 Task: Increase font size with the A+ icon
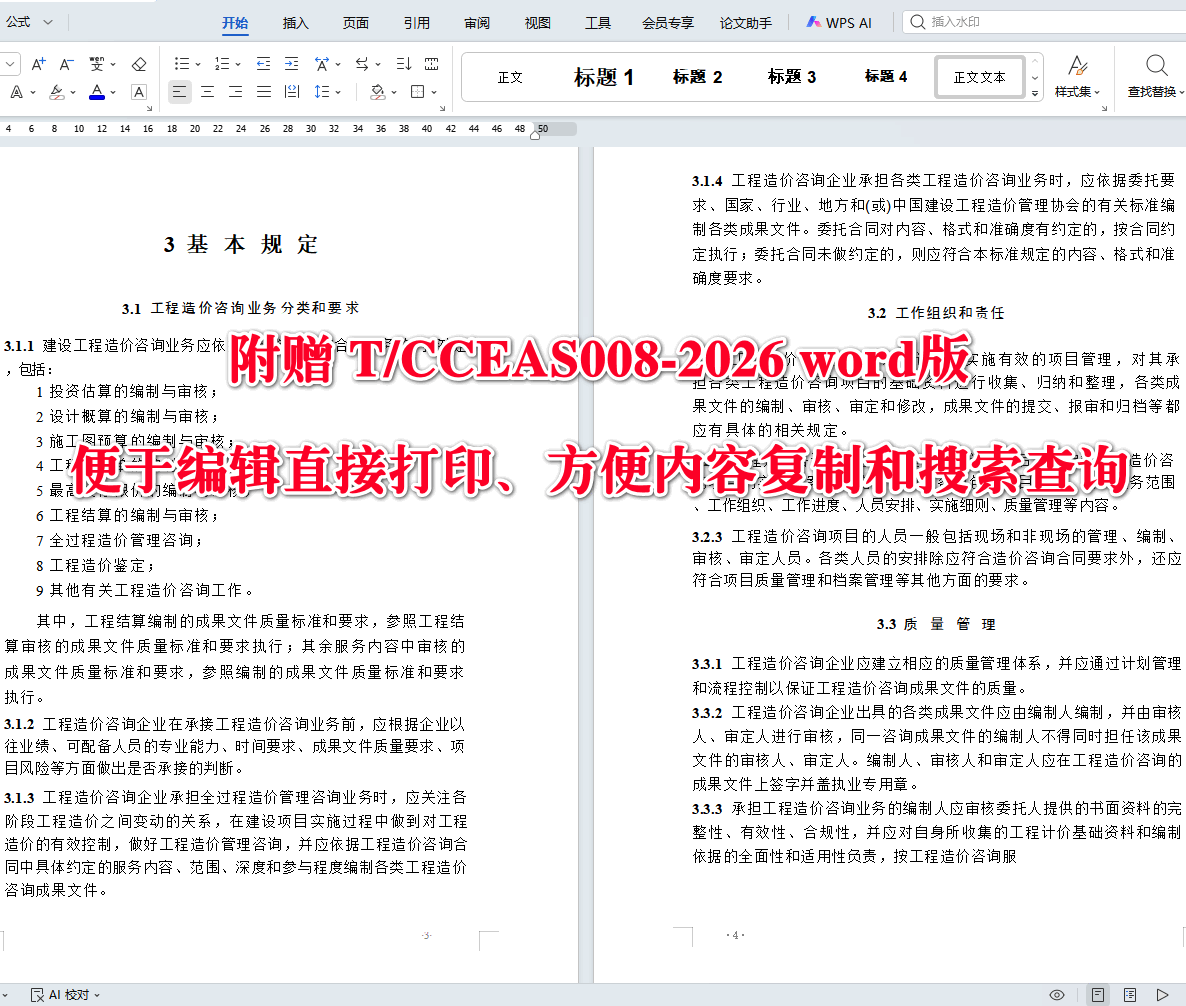pyautogui.click(x=38, y=64)
